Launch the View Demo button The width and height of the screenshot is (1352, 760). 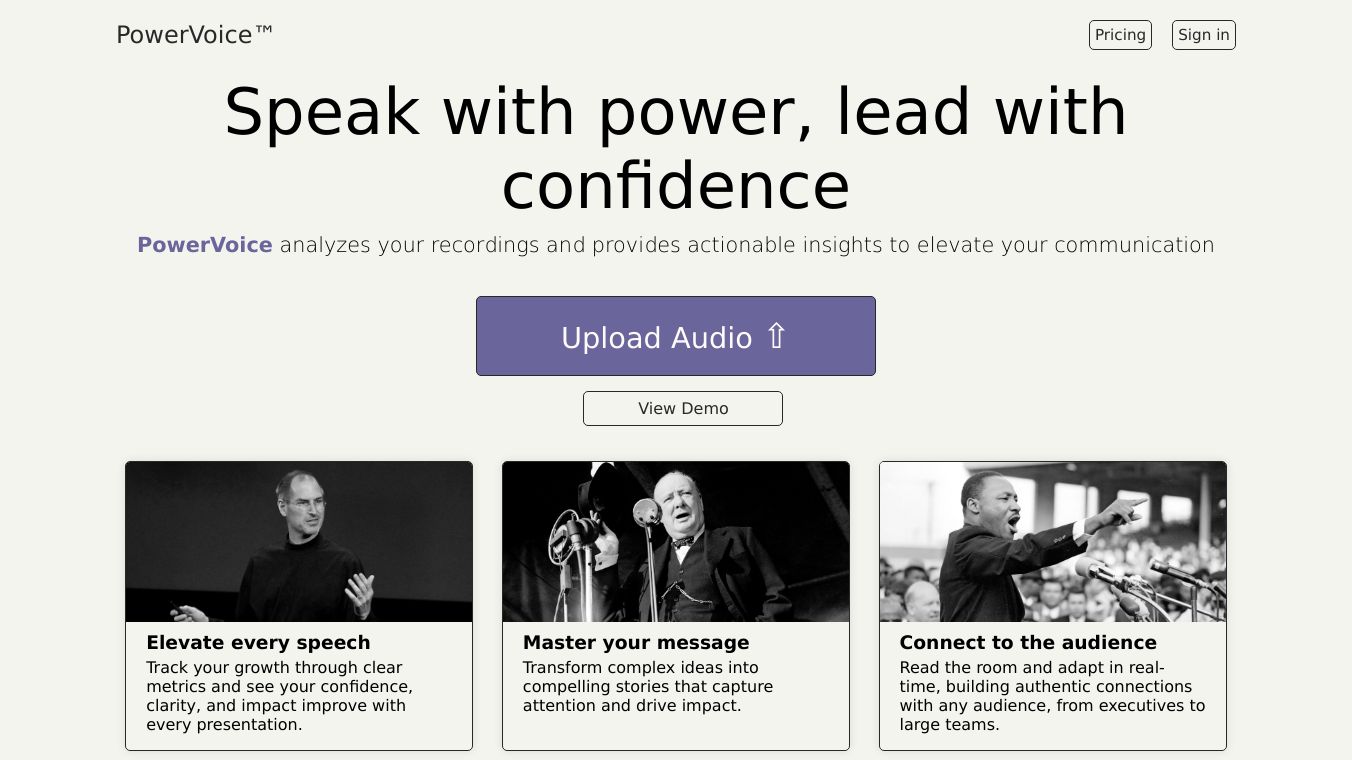pos(683,408)
